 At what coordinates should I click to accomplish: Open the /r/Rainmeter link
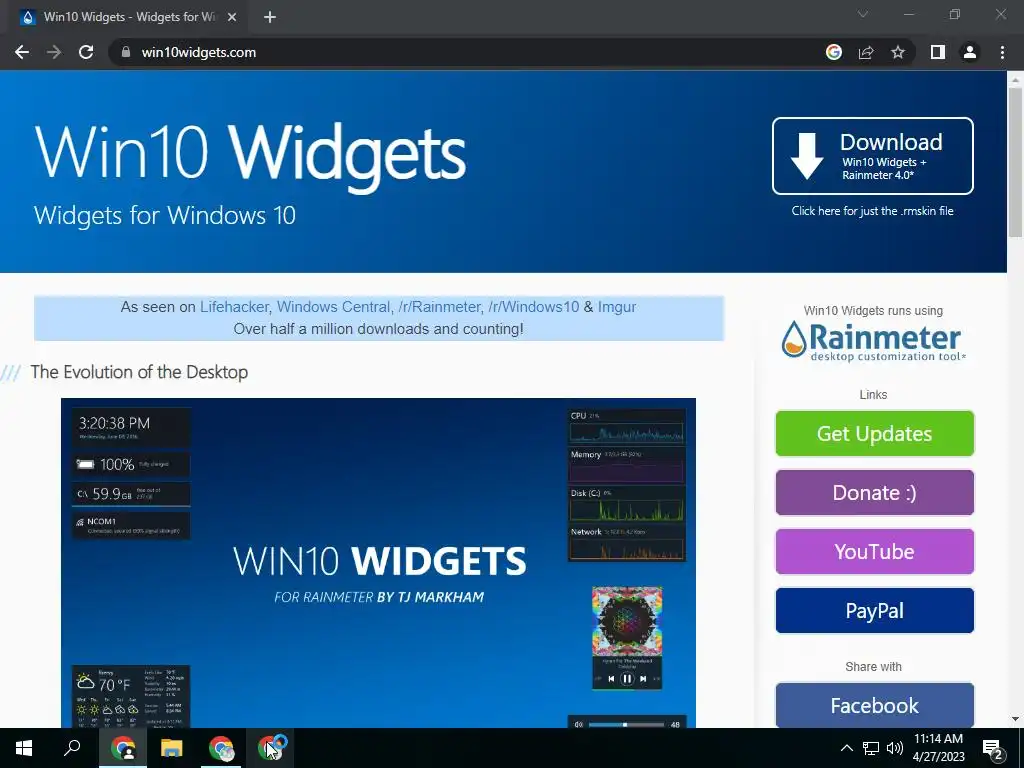click(x=439, y=307)
